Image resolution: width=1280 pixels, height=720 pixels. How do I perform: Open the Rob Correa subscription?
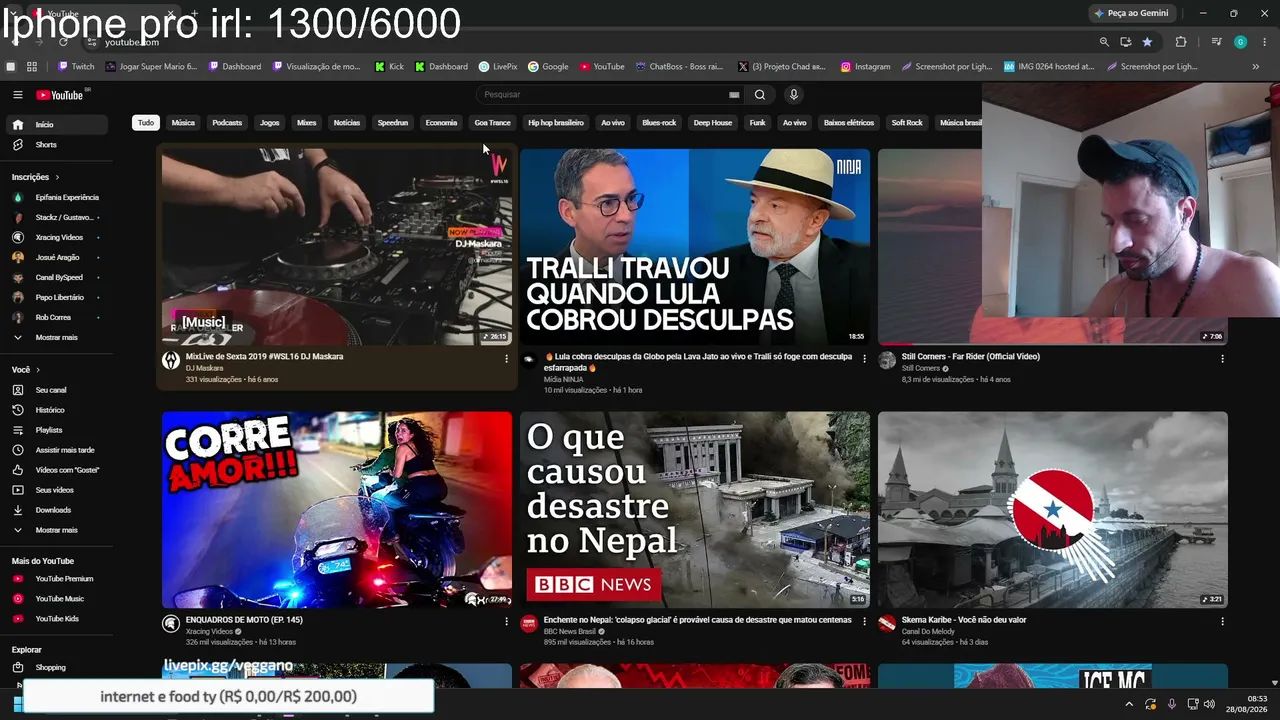[x=56, y=318]
